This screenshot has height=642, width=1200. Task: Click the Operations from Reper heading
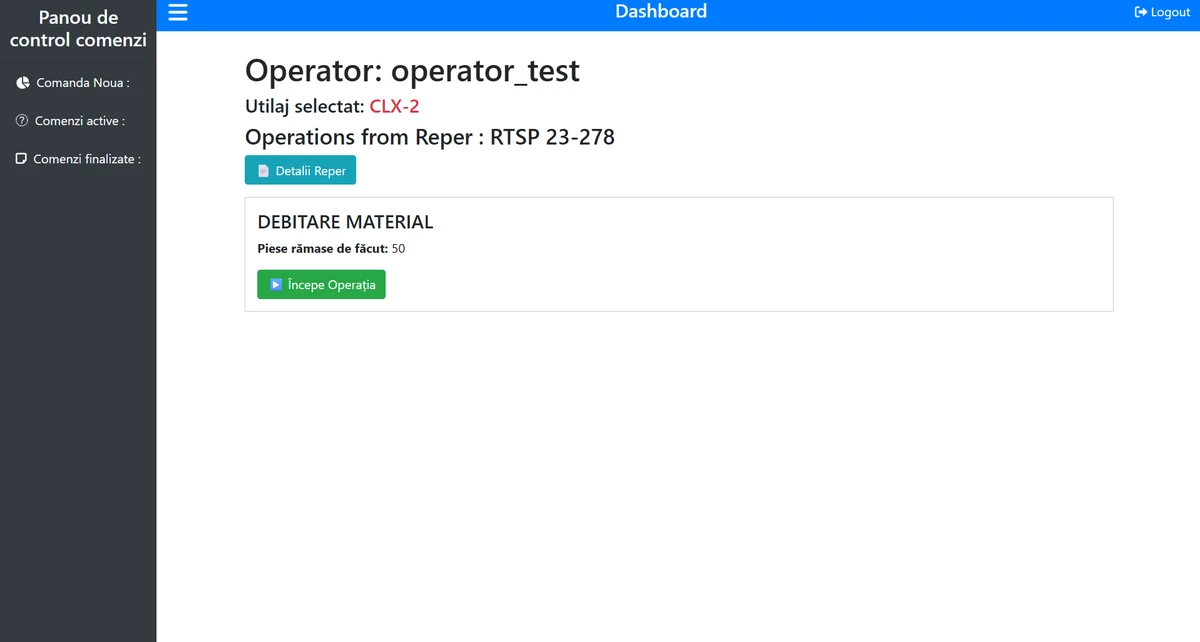[429, 137]
